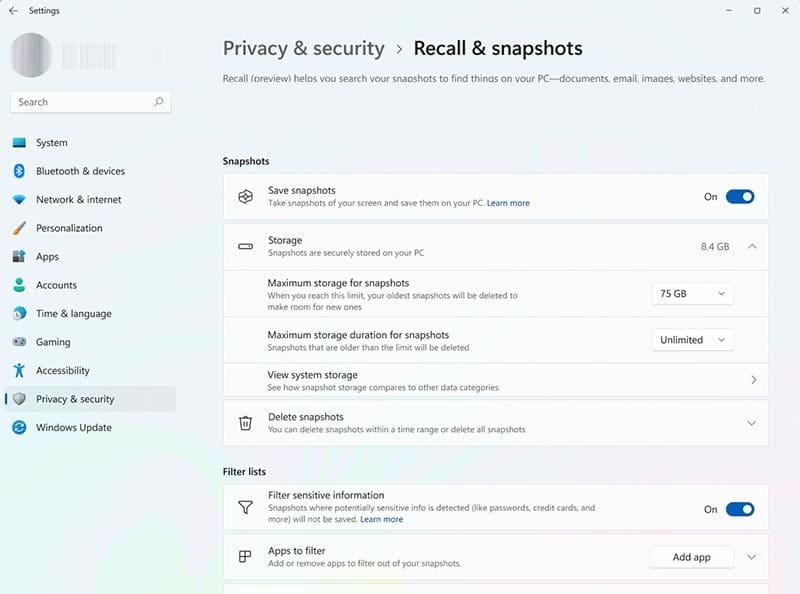Click the Apps to filter title

click(296, 551)
